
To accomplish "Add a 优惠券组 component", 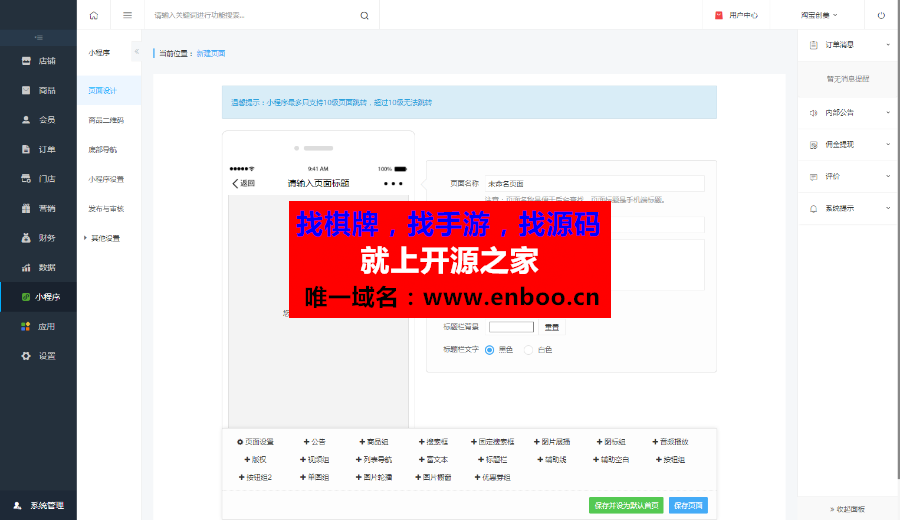I will 492,478.
